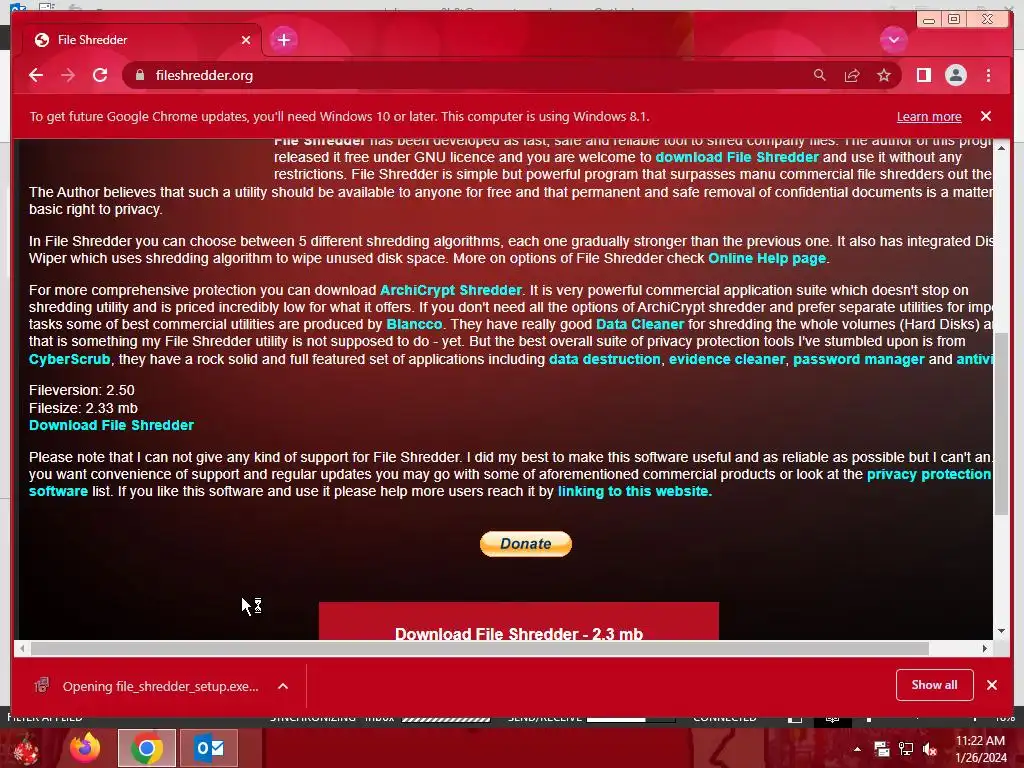
Task: Click the installer icon in downloads bar
Action: click(x=42, y=685)
